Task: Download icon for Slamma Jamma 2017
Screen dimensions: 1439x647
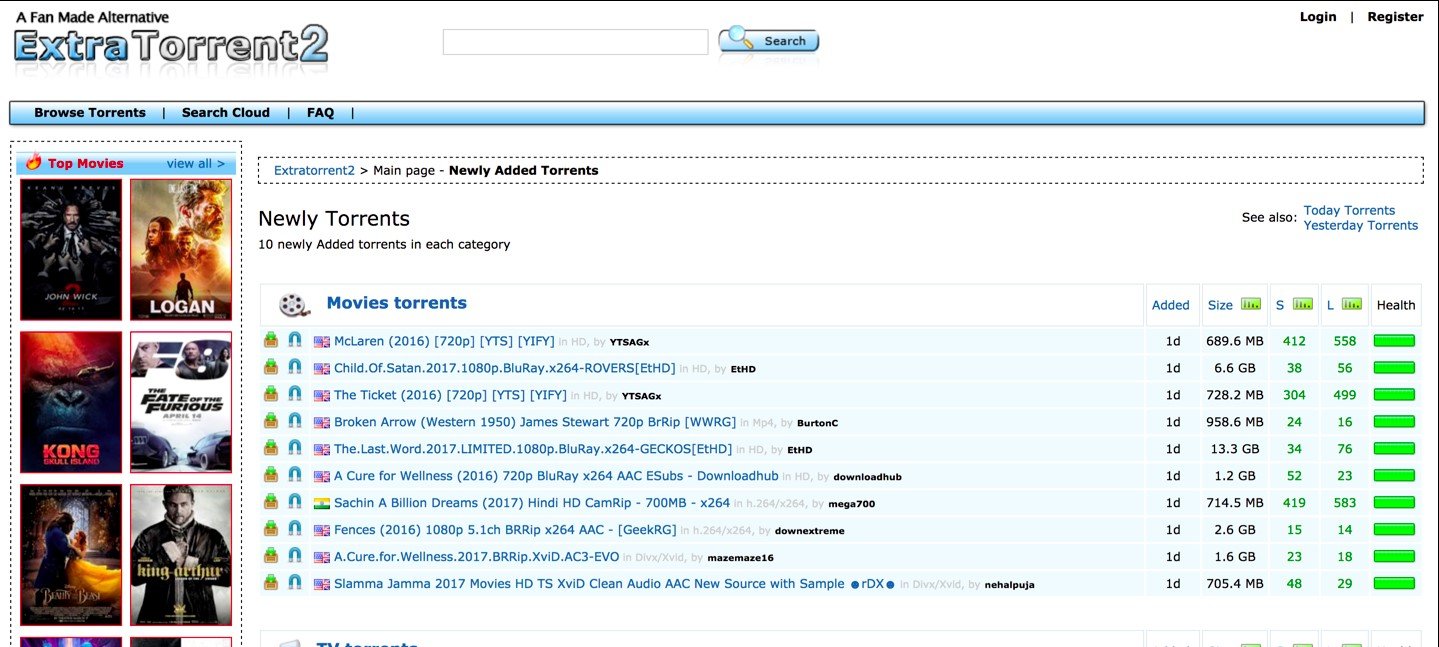Action: tap(271, 583)
